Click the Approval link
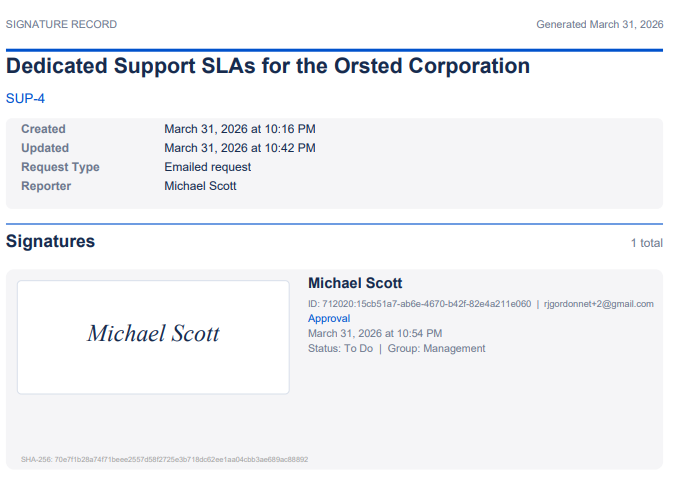Image resolution: width=677 pixels, height=481 pixels. (x=329, y=318)
